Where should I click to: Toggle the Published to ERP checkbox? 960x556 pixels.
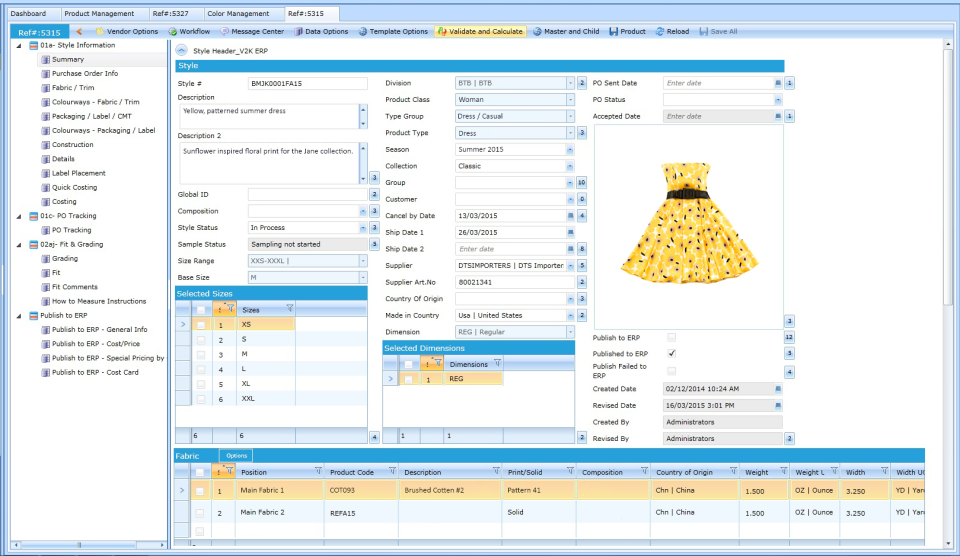click(672, 353)
